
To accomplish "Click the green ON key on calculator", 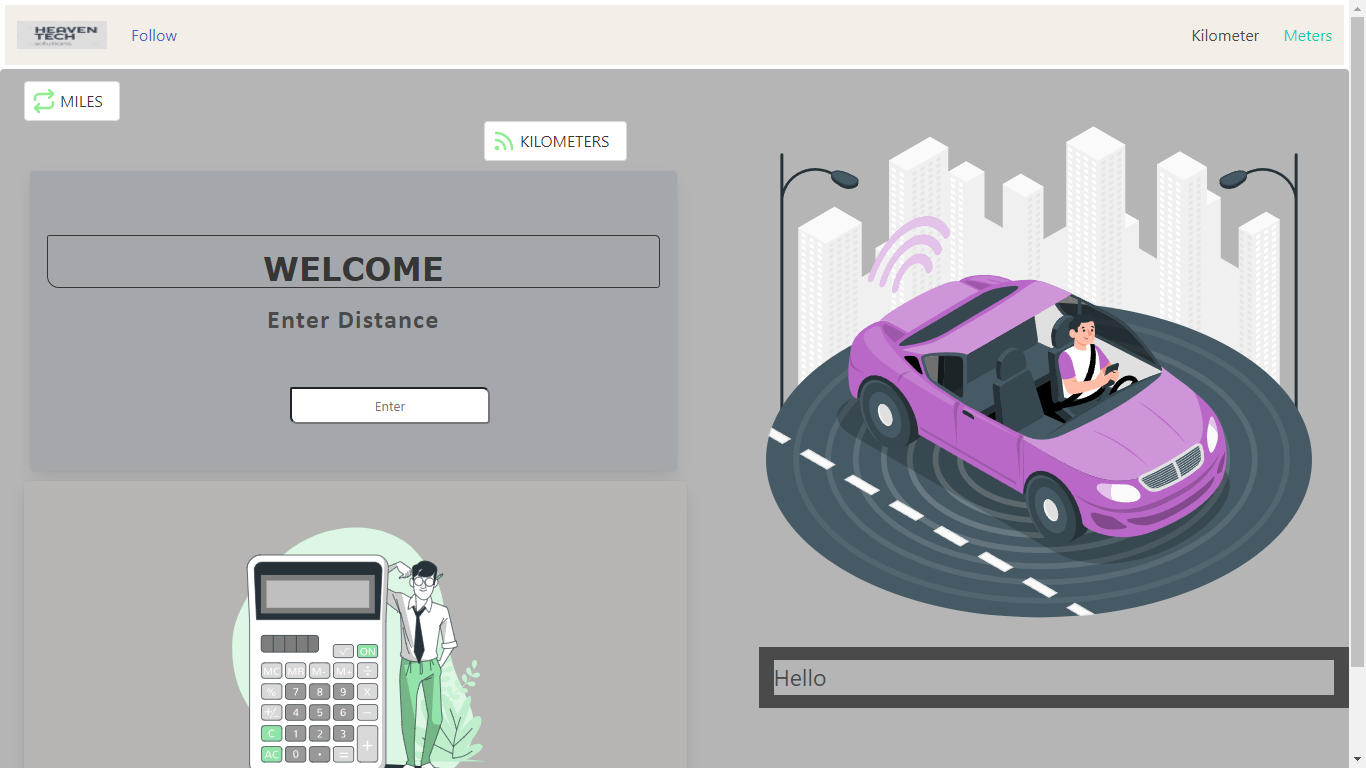I will (367, 651).
